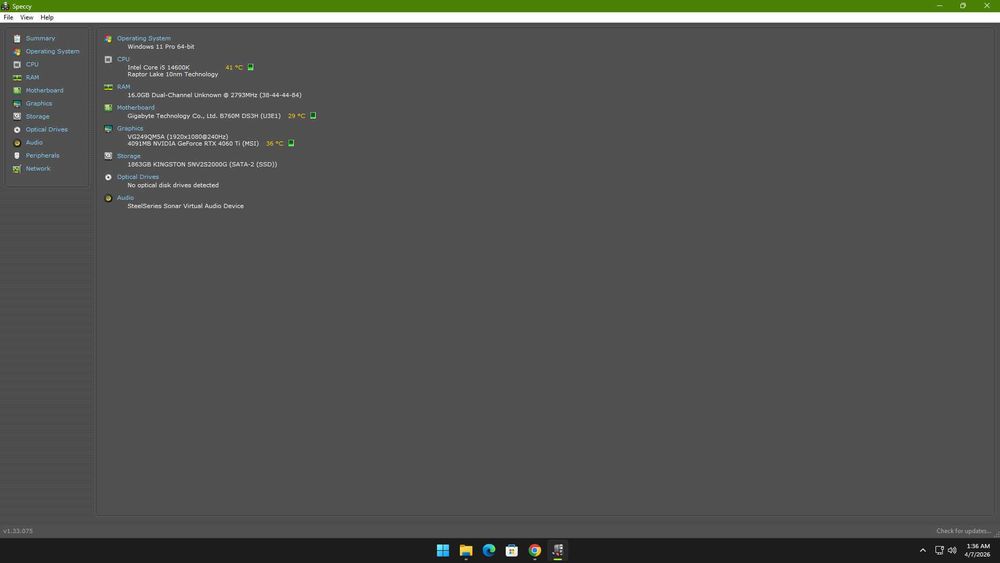Open Microsoft Store from taskbar
This screenshot has height=563, width=1000.
click(511, 550)
